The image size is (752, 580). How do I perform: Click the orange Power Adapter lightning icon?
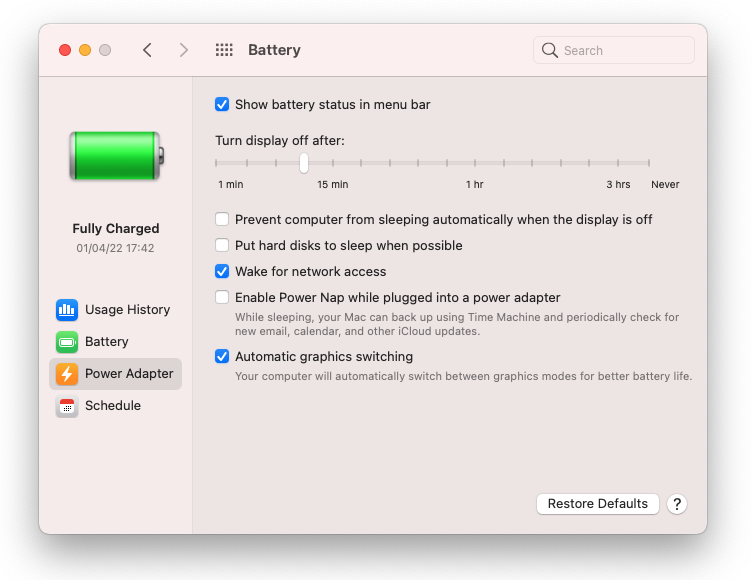click(x=67, y=374)
